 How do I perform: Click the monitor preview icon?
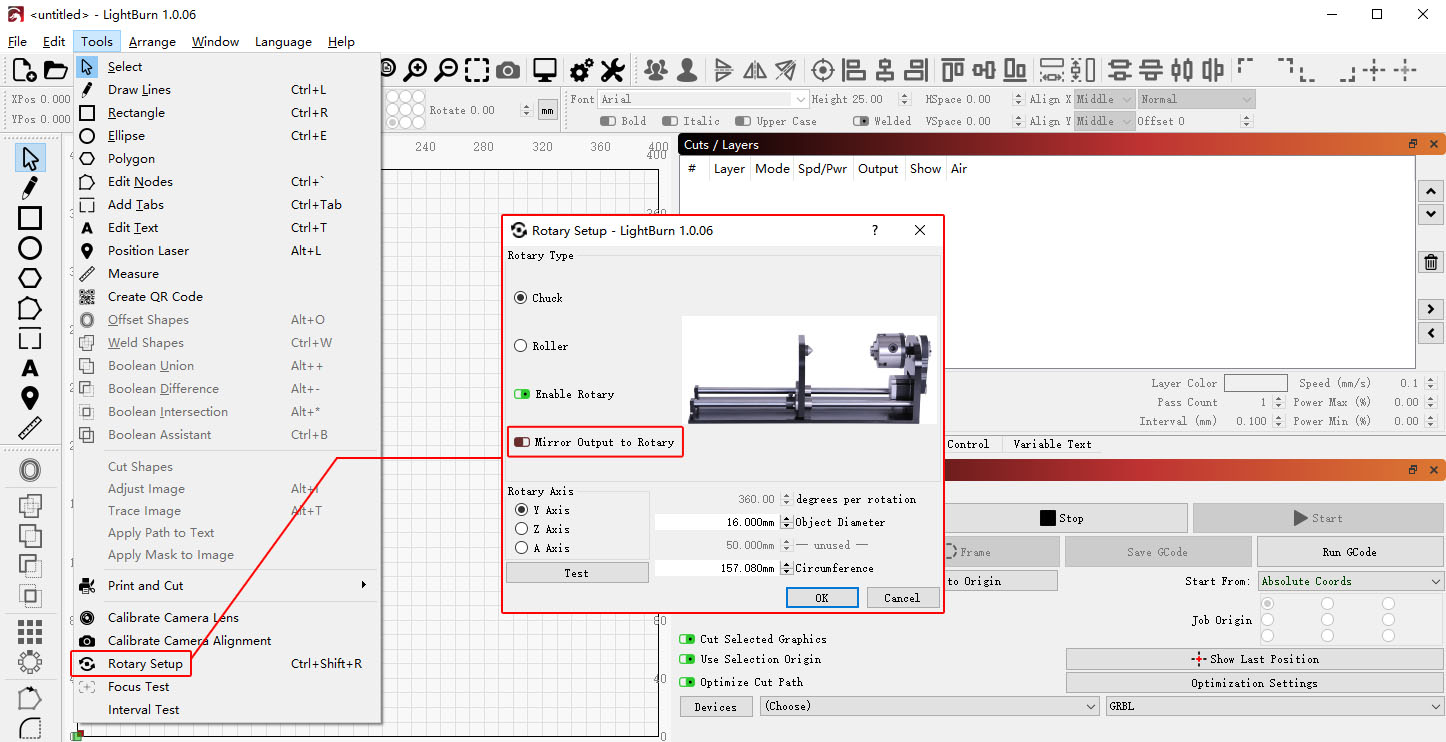pos(544,70)
